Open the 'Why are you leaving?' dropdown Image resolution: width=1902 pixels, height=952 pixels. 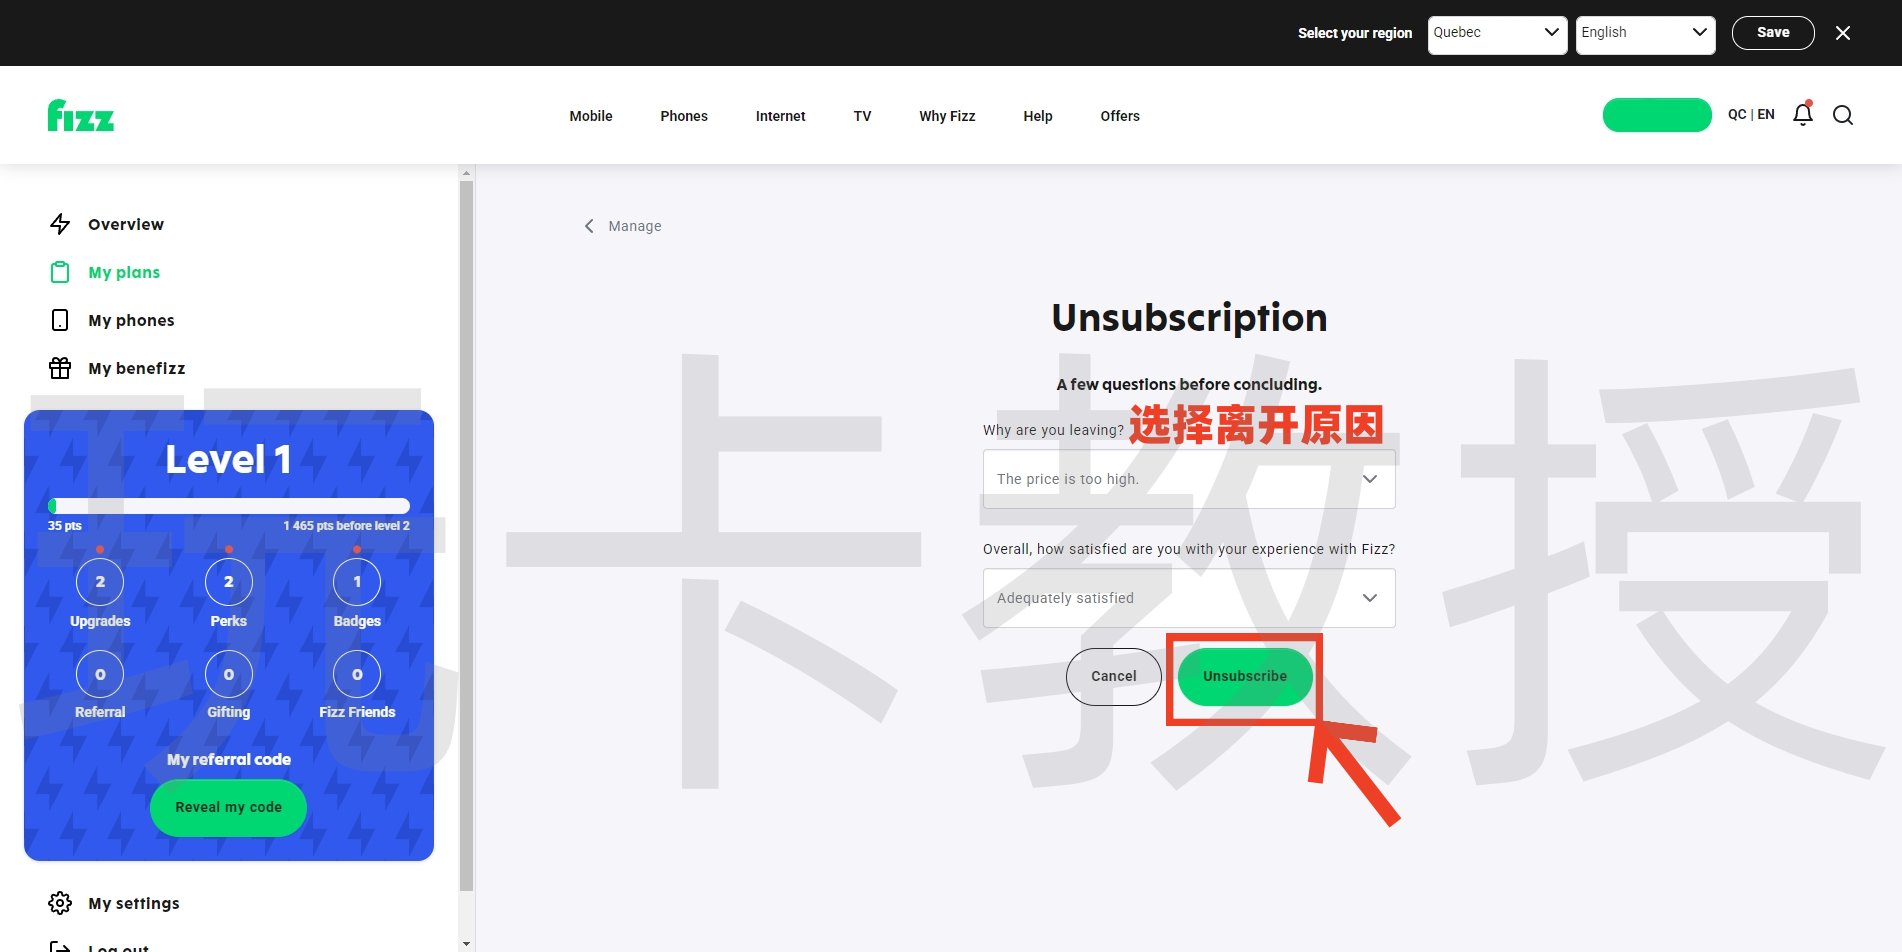tap(1188, 479)
